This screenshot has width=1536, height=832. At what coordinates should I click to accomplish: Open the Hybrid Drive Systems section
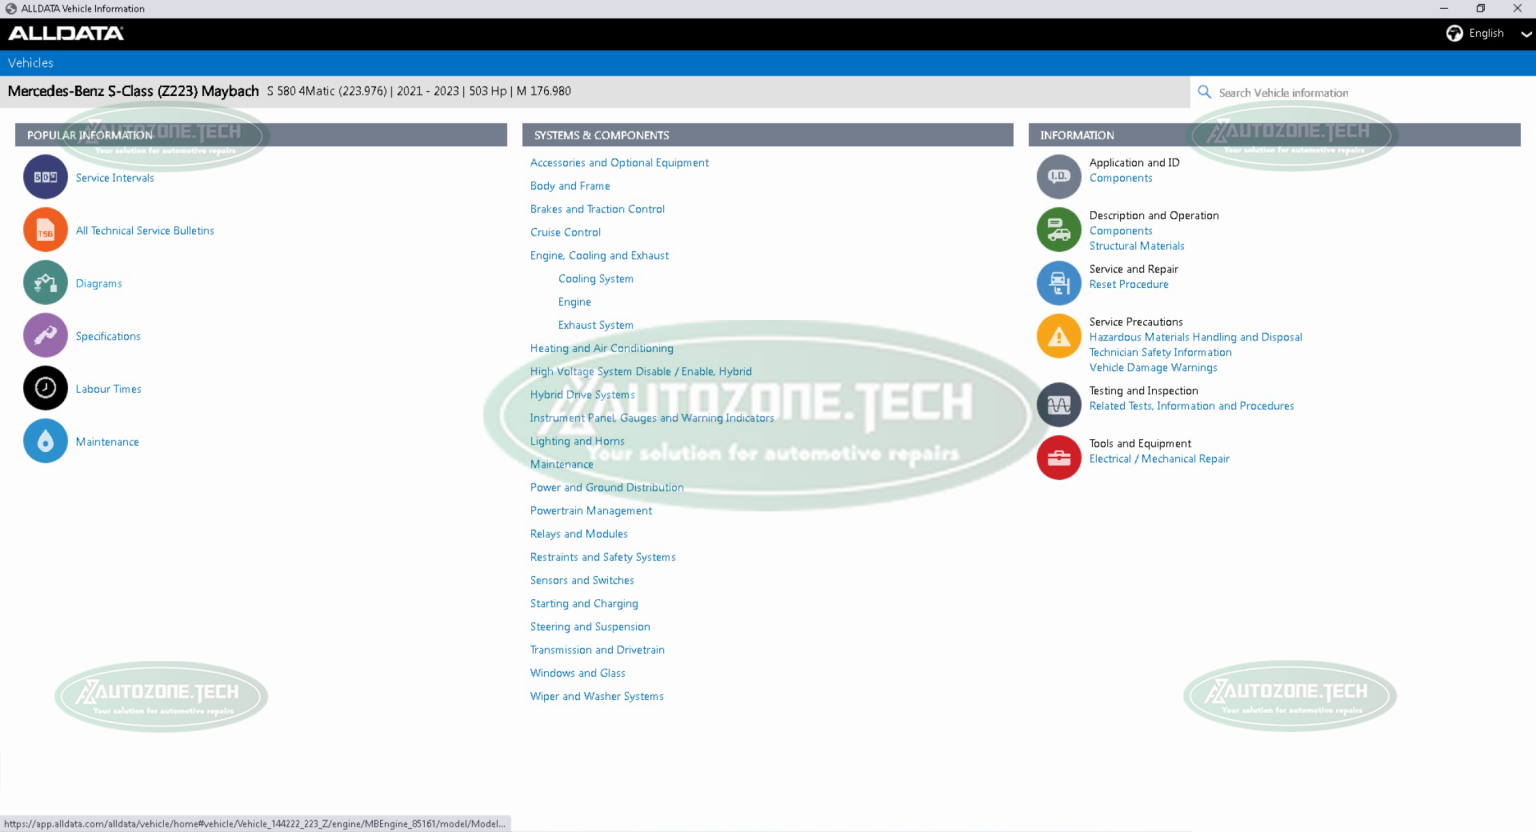point(582,394)
